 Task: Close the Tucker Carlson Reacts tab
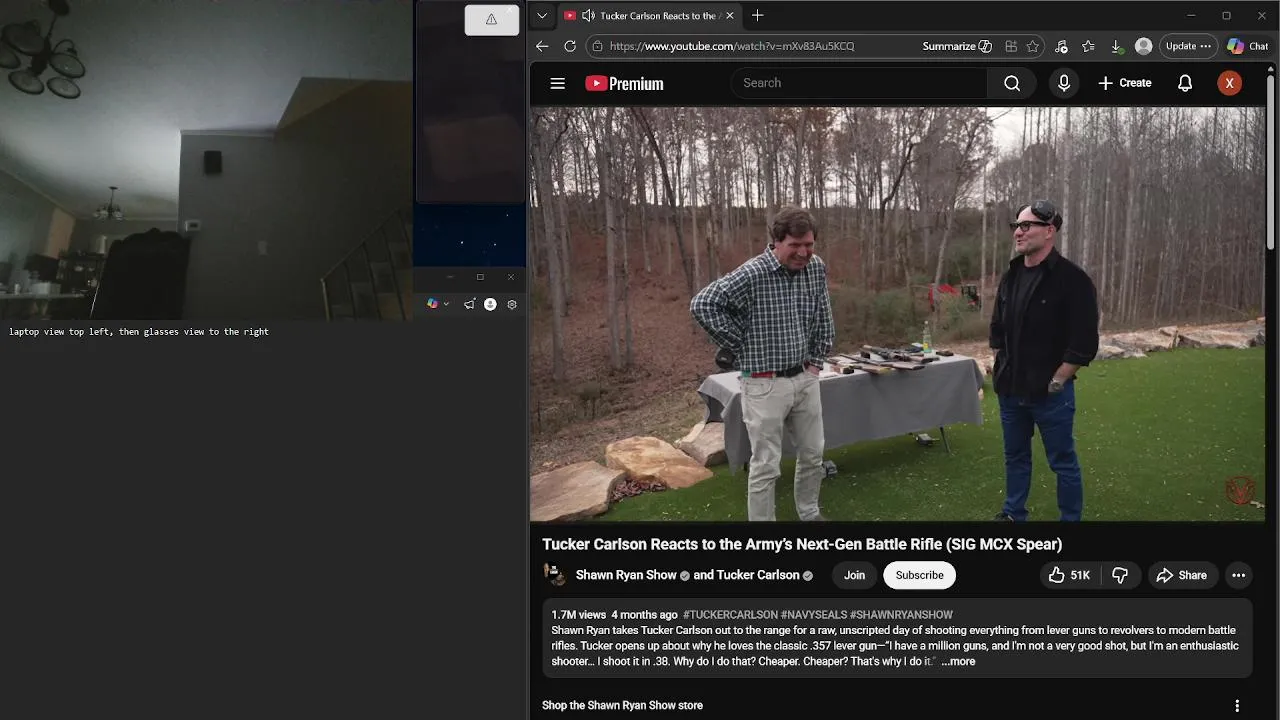730,15
